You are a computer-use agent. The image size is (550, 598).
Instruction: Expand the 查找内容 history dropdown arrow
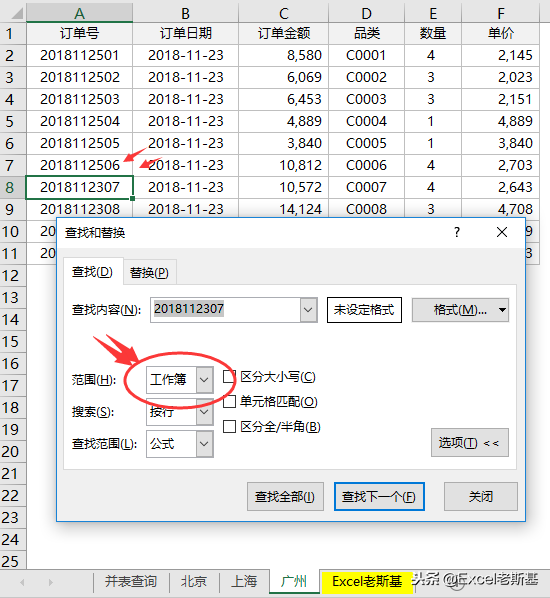tap(308, 310)
